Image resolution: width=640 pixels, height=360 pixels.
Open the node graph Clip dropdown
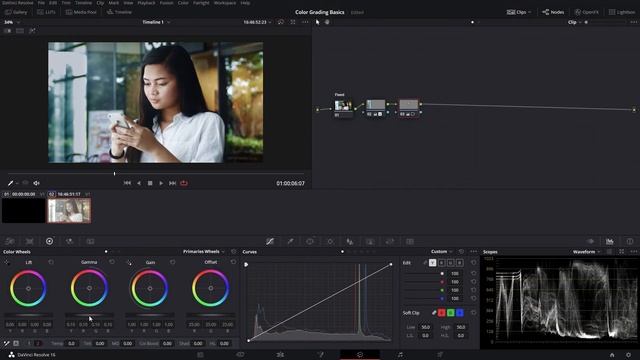574,22
